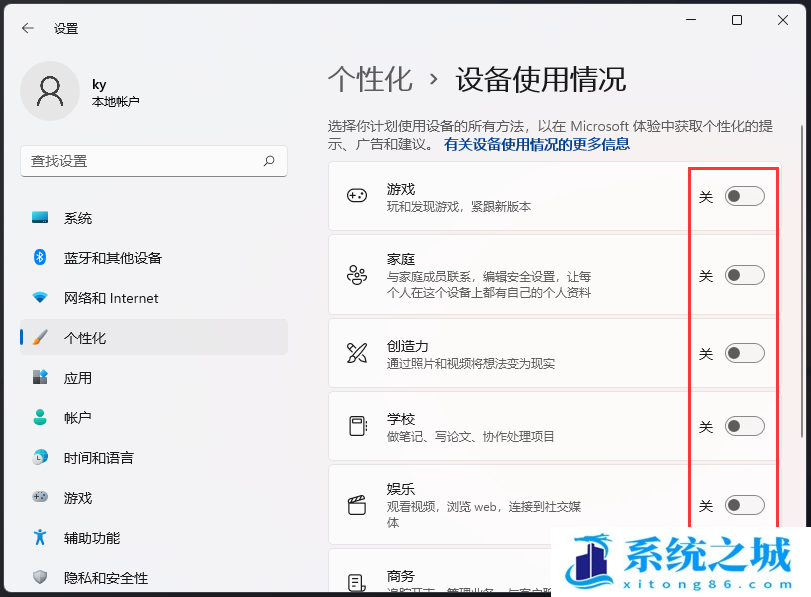Enable the 创造力 toggle switch
Screen dimensions: 811x597
tap(744, 353)
